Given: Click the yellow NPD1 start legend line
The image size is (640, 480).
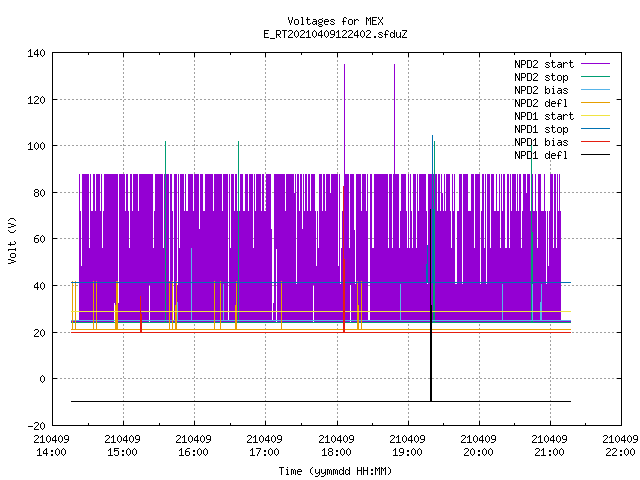Looking at the screenshot, I should tap(595, 116).
